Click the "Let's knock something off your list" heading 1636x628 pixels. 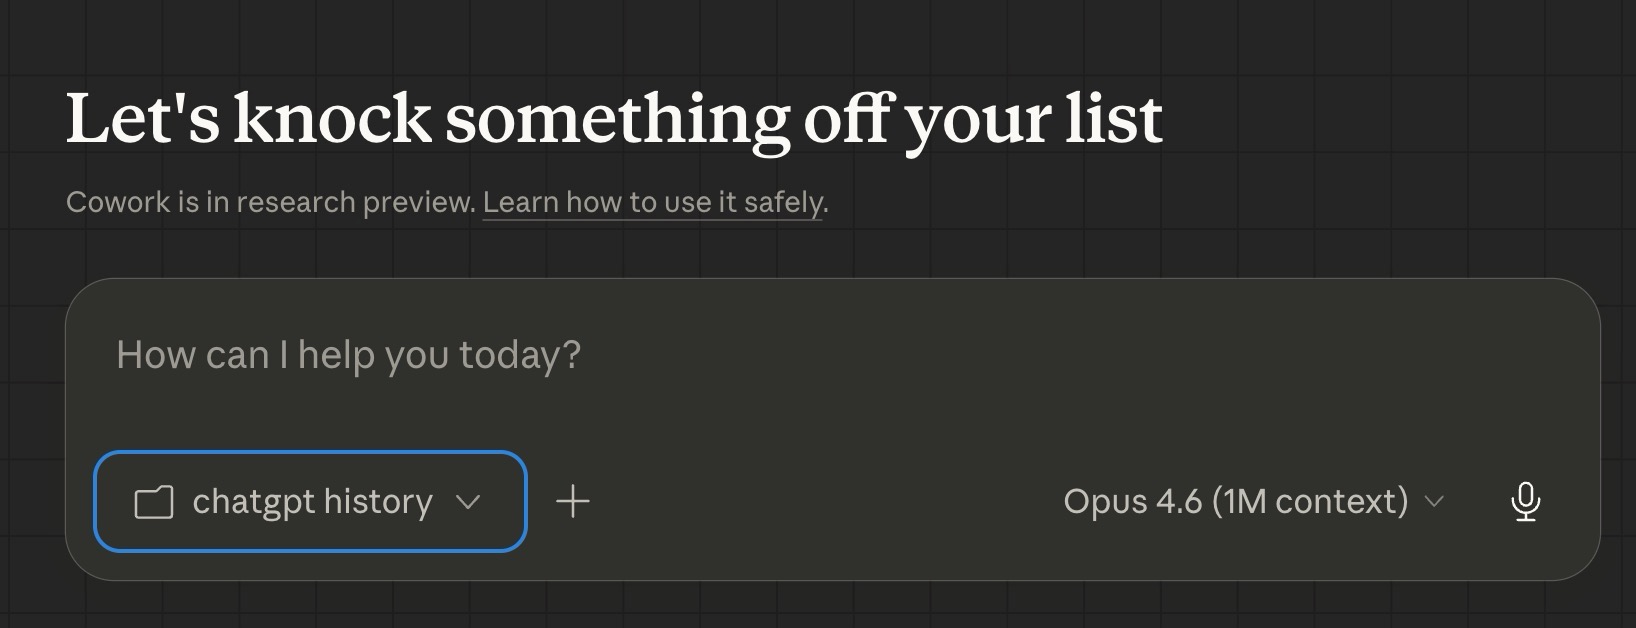pyautogui.click(x=614, y=119)
